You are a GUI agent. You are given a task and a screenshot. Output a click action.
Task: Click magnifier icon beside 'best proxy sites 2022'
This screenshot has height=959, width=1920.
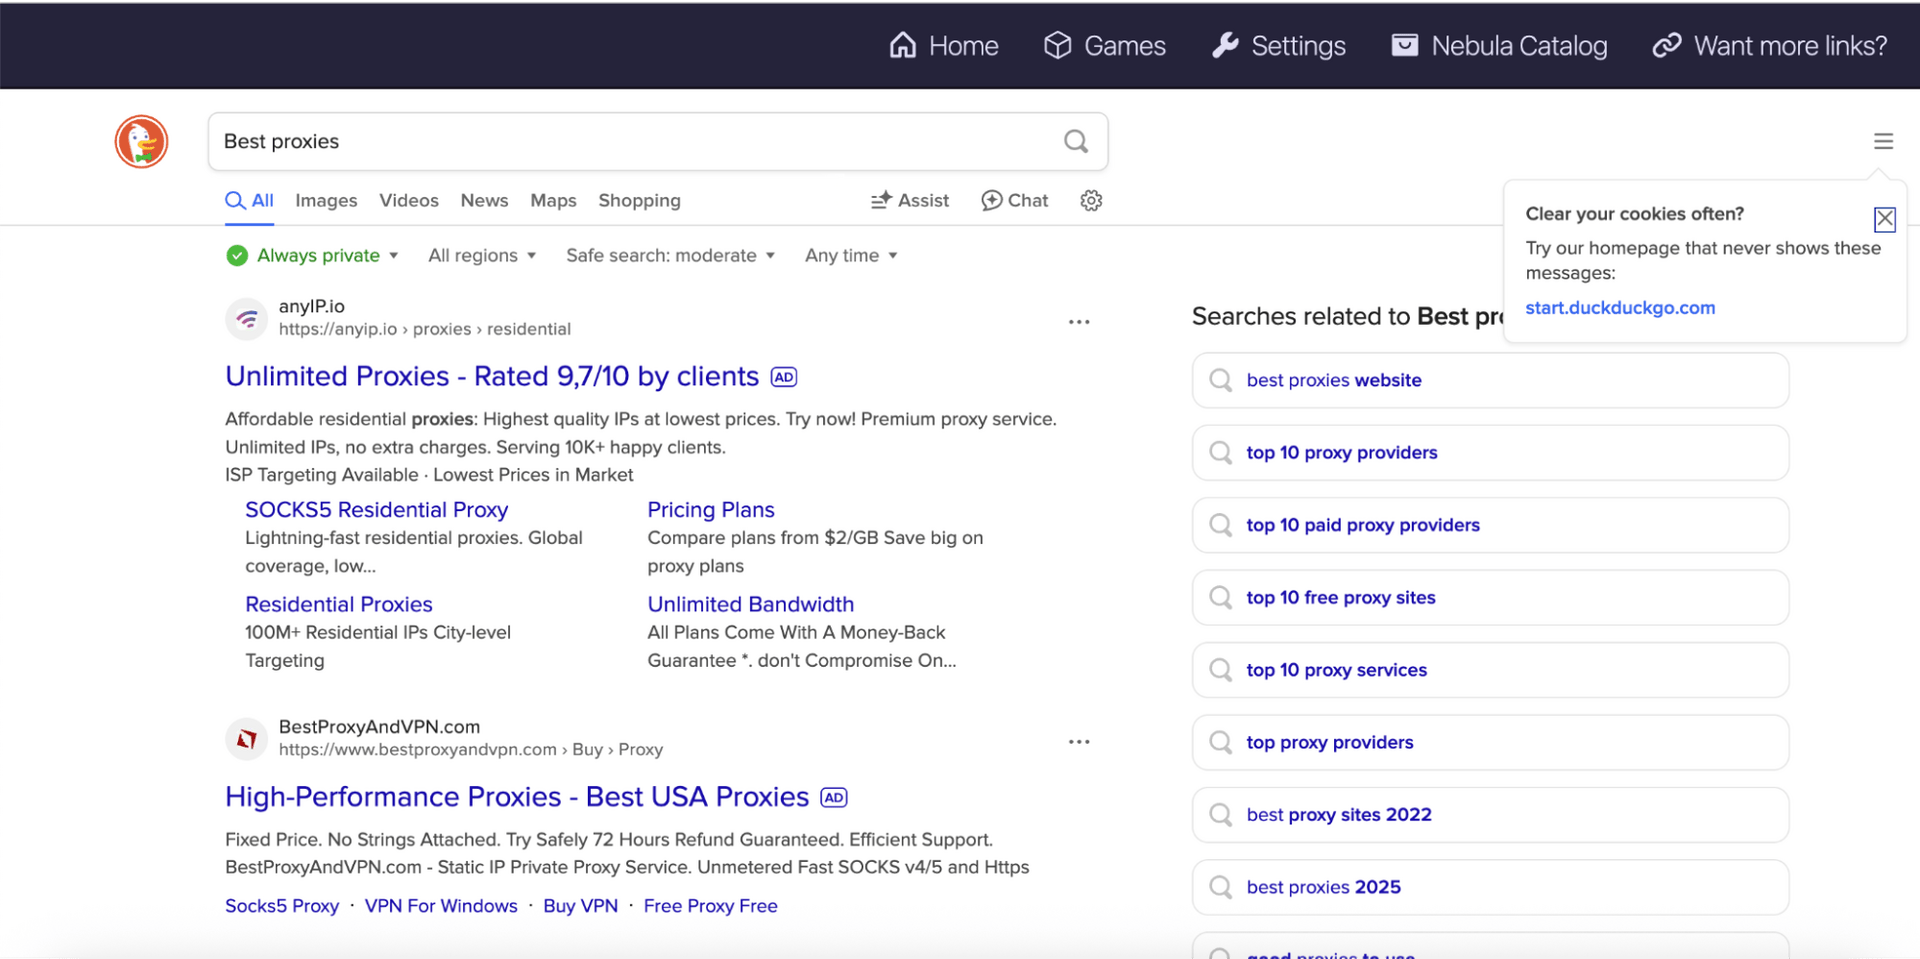tap(1220, 815)
